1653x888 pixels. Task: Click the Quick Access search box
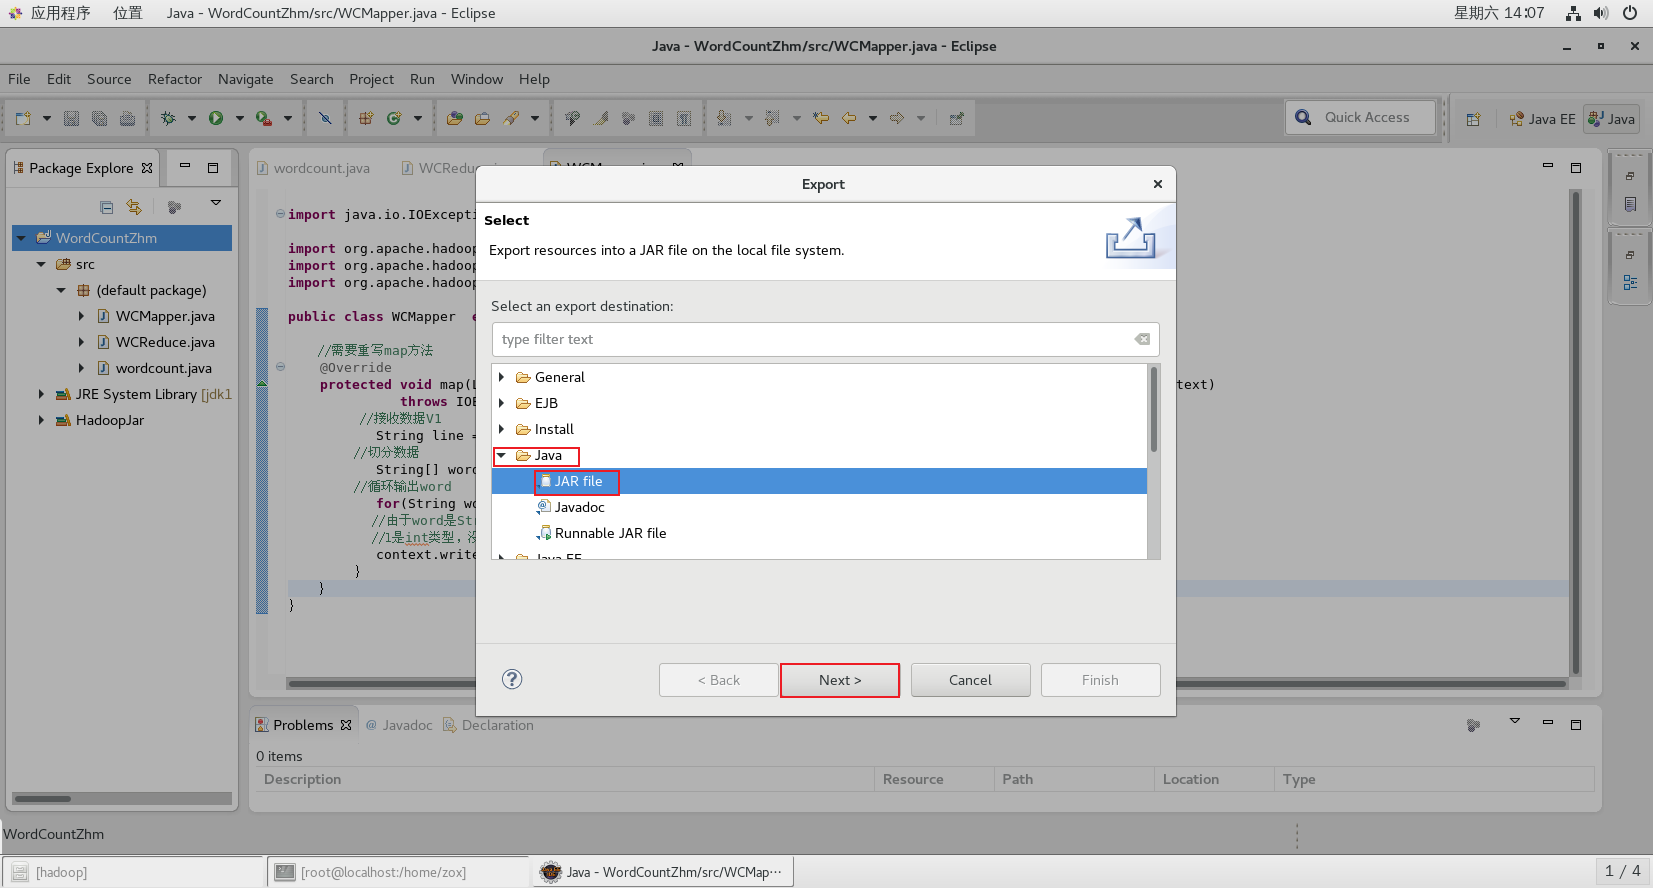pyautogui.click(x=1361, y=117)
